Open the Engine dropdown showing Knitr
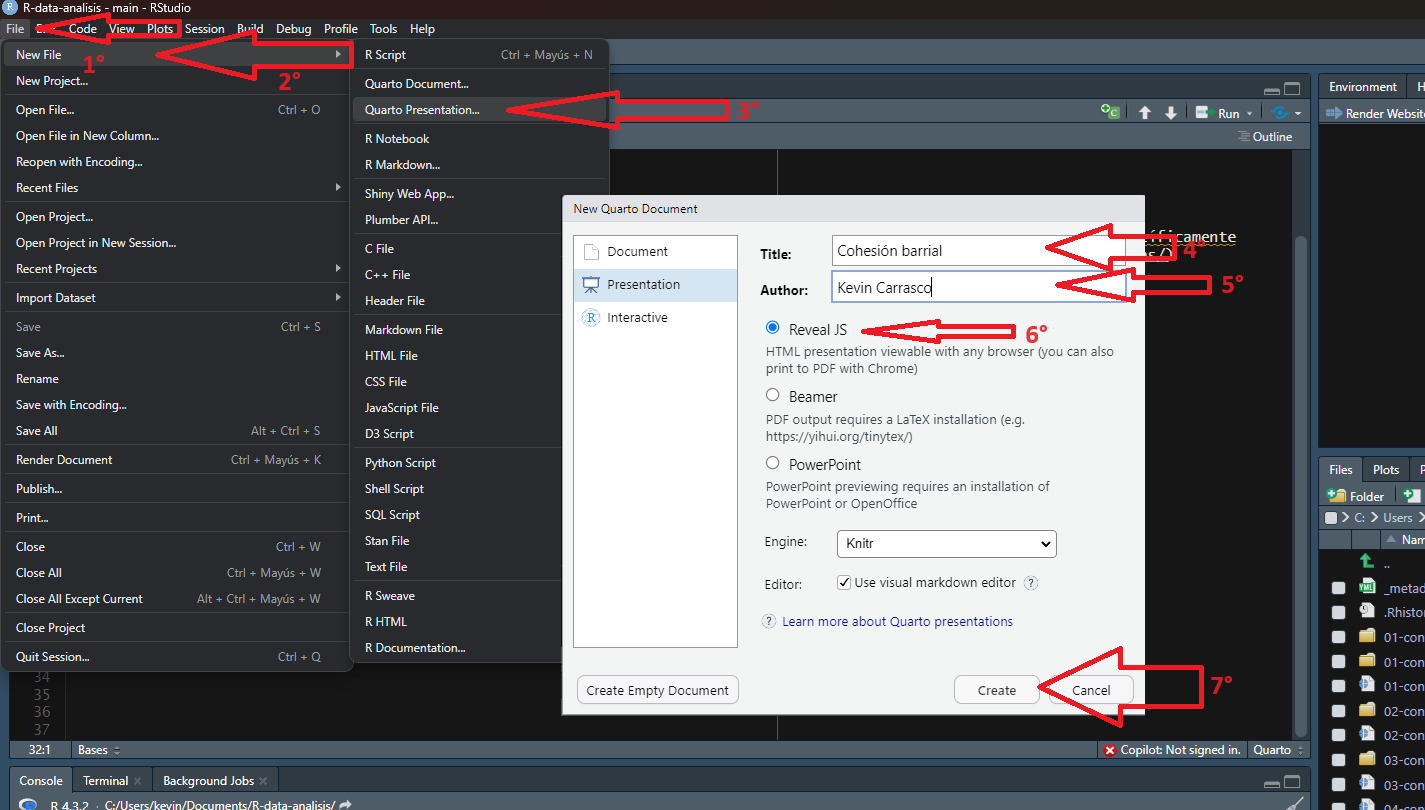 (x=946, y=544)
